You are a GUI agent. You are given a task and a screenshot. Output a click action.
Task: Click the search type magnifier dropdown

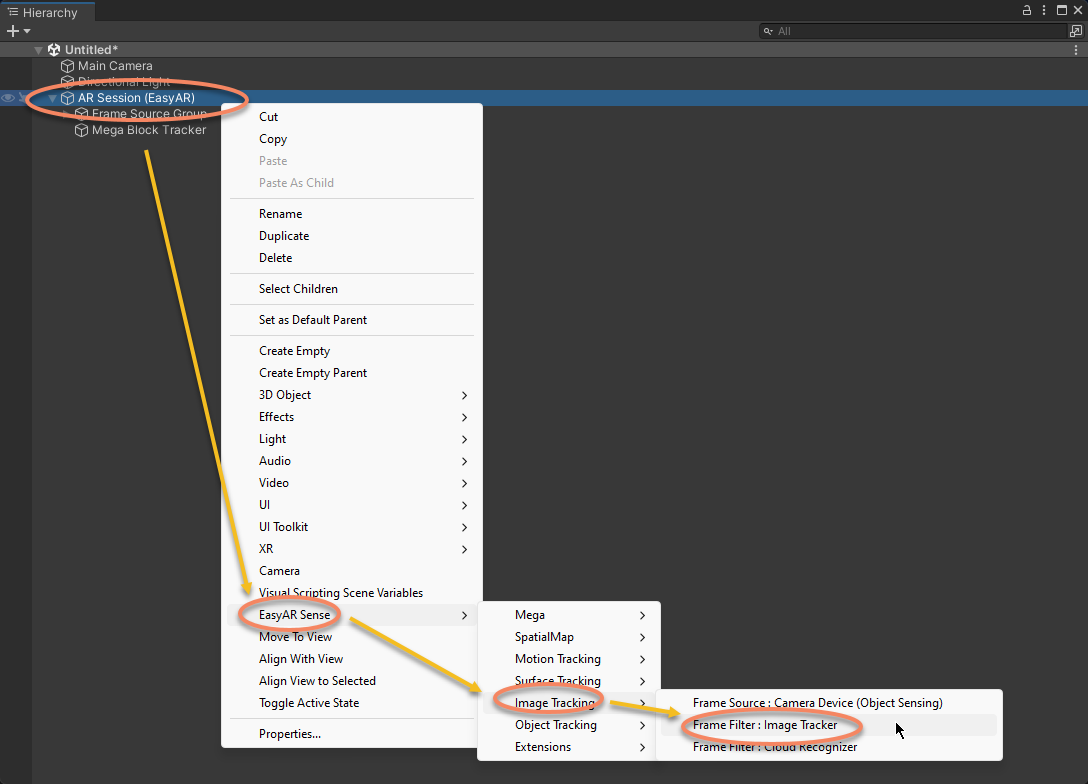coord(768,31)
